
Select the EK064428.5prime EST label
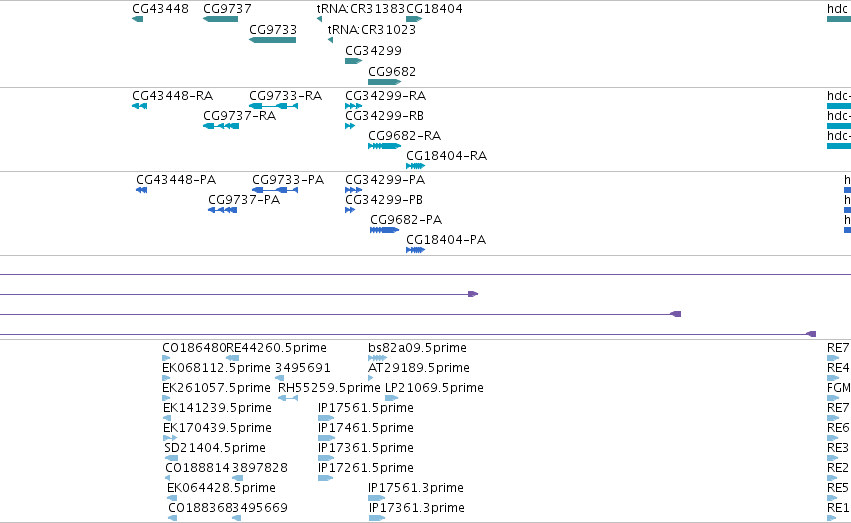tap(221, 488)
